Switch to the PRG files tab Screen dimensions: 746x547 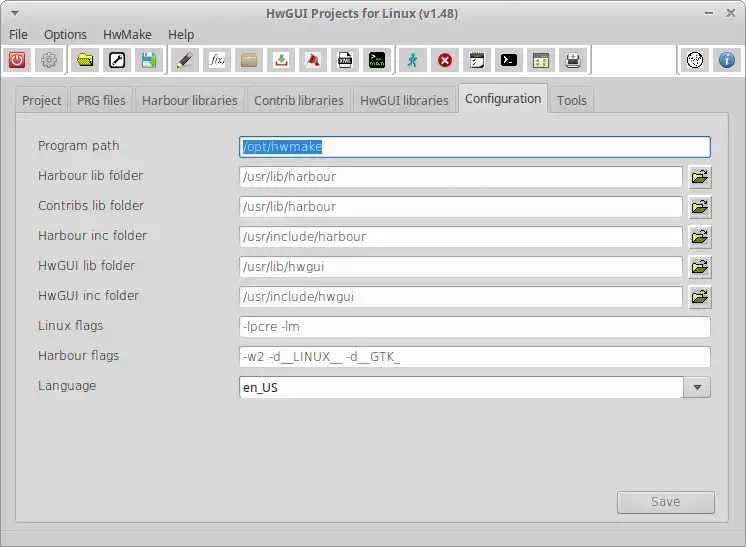pyautogui.click(x=101, y=100)
